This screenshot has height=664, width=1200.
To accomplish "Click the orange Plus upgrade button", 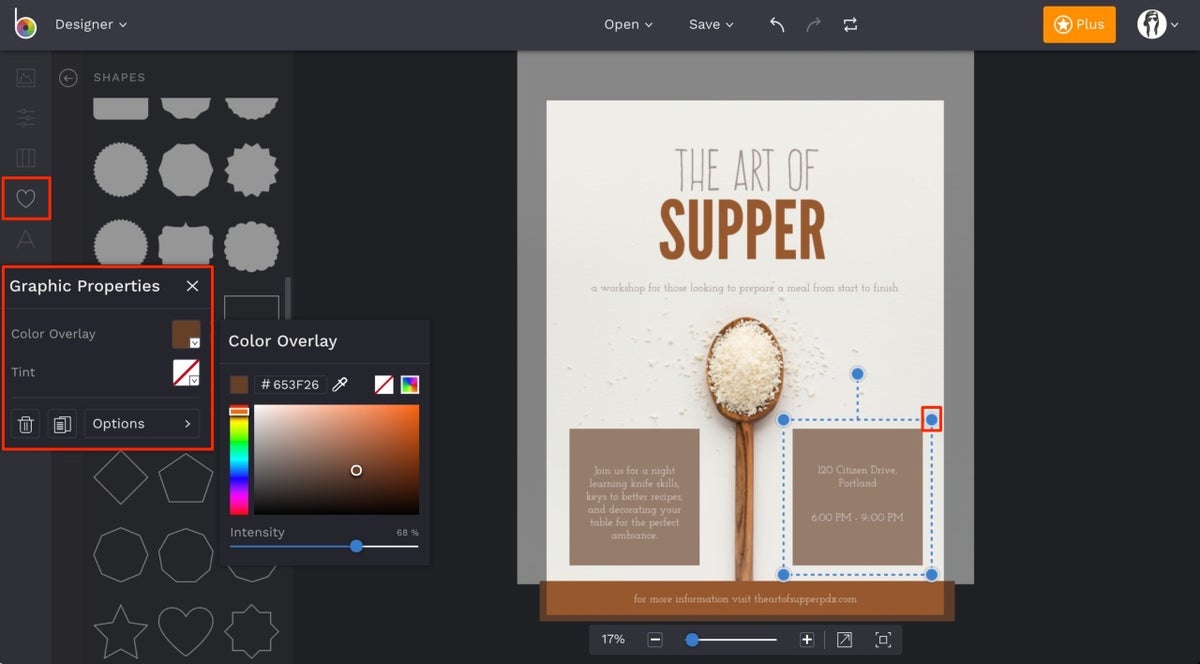I will coord(1079,24).
